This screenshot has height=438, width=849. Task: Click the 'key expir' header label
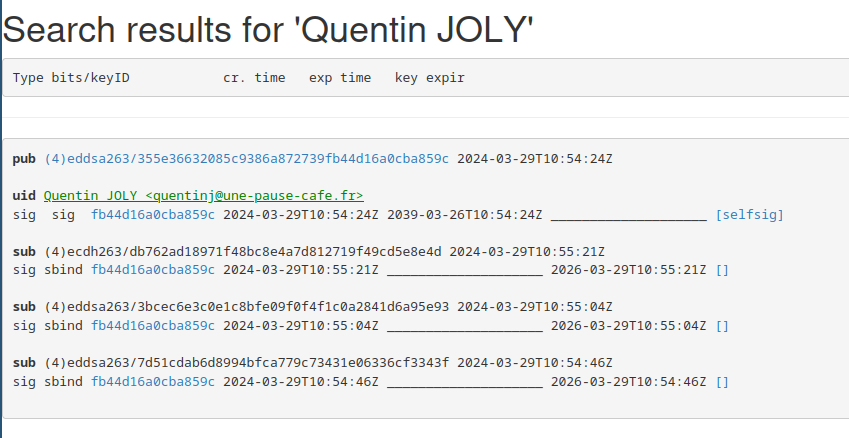tap(430, 78)
